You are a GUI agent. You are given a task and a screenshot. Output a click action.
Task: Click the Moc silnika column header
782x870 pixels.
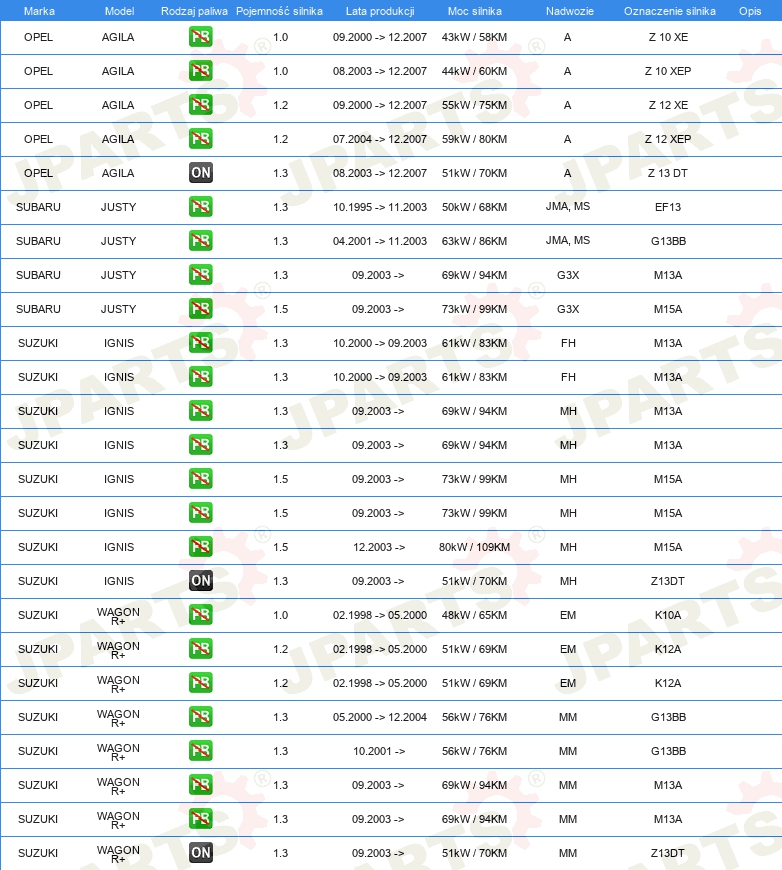pyautogui.click(x=475, y=11)
